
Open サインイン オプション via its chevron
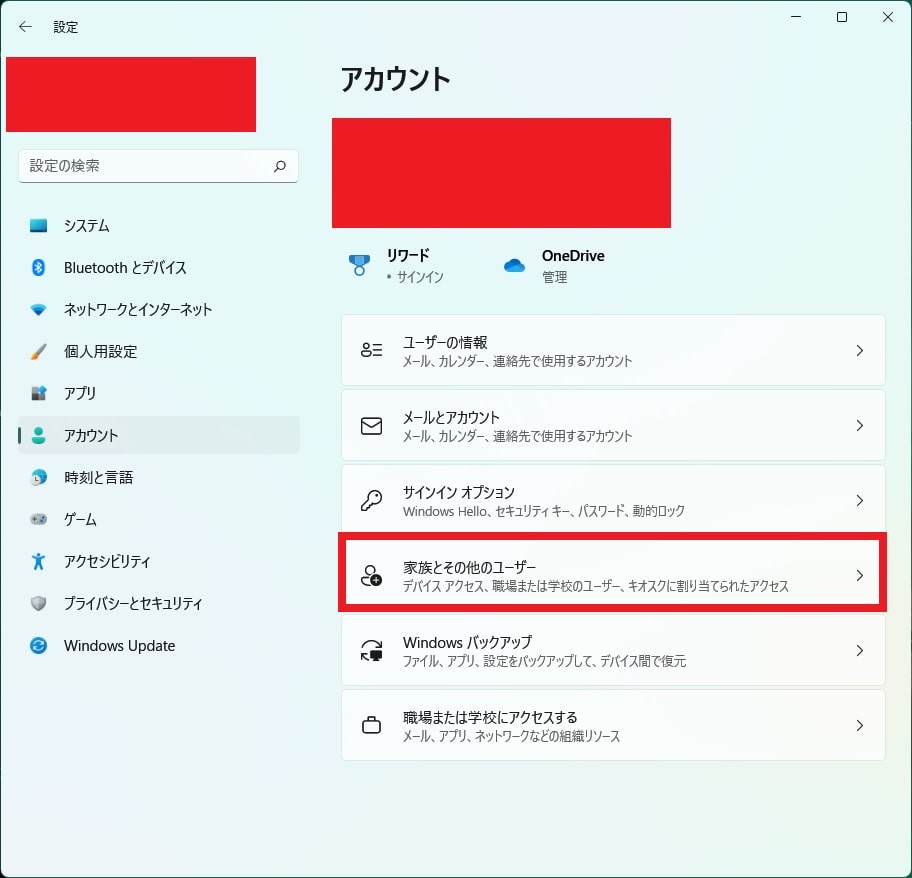tap(860, 500)
